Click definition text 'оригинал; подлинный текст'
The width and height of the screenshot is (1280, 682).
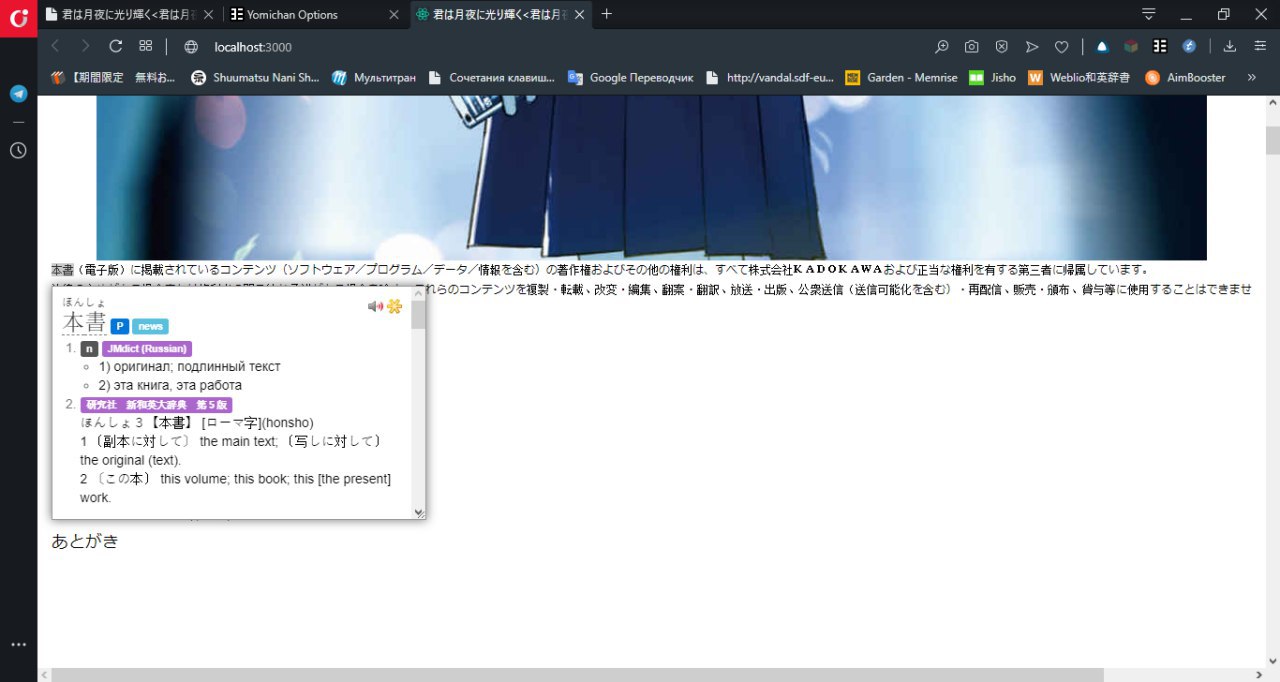(x=190, y=367)
